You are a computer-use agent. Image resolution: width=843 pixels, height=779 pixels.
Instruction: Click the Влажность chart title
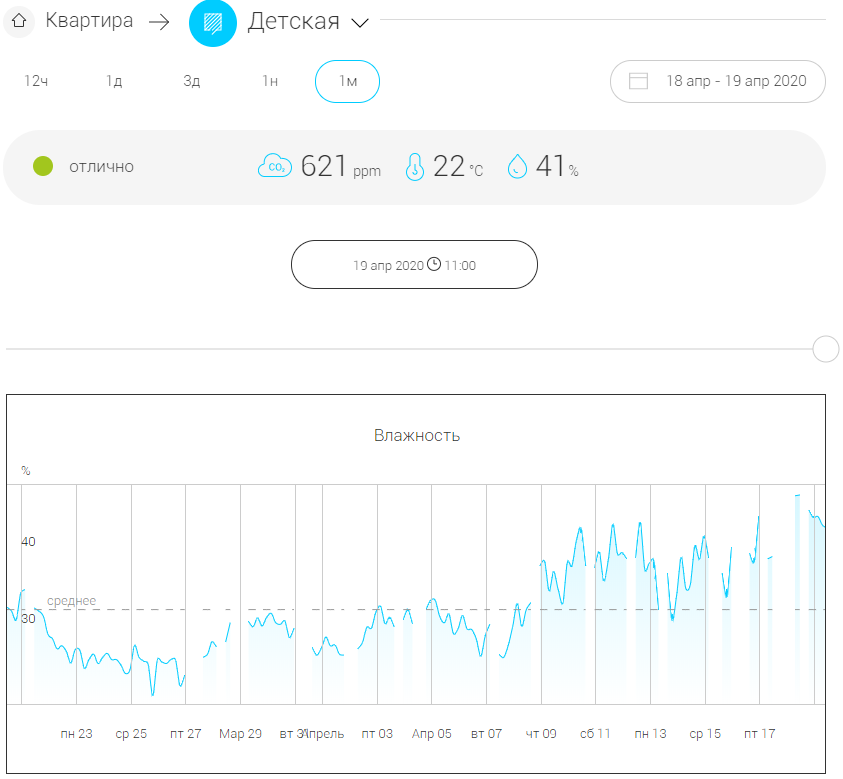417,435
